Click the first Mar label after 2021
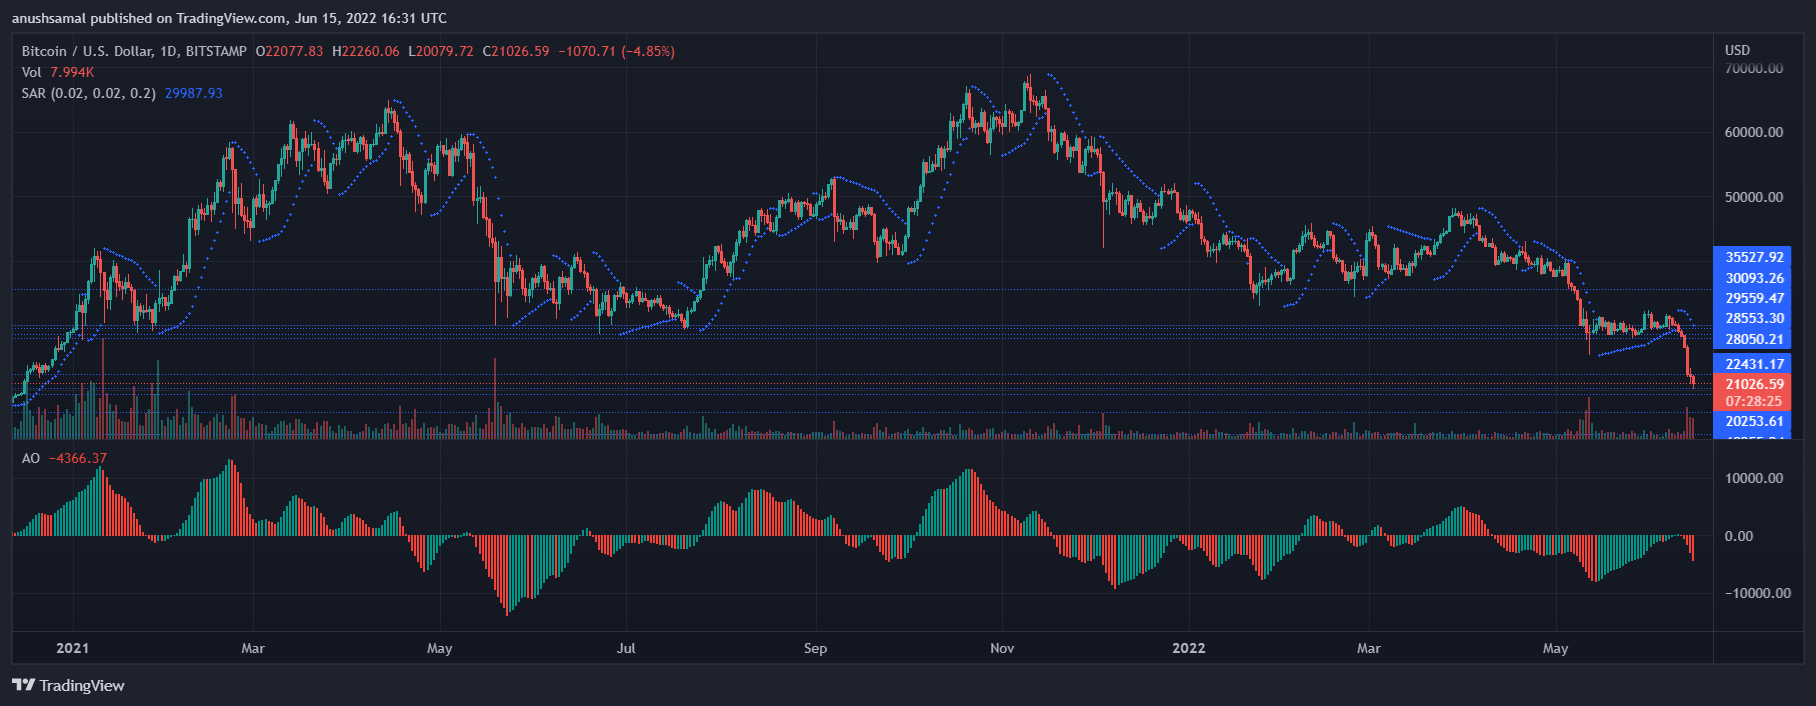Screen dimensions: 1816x706 (253, 648)
